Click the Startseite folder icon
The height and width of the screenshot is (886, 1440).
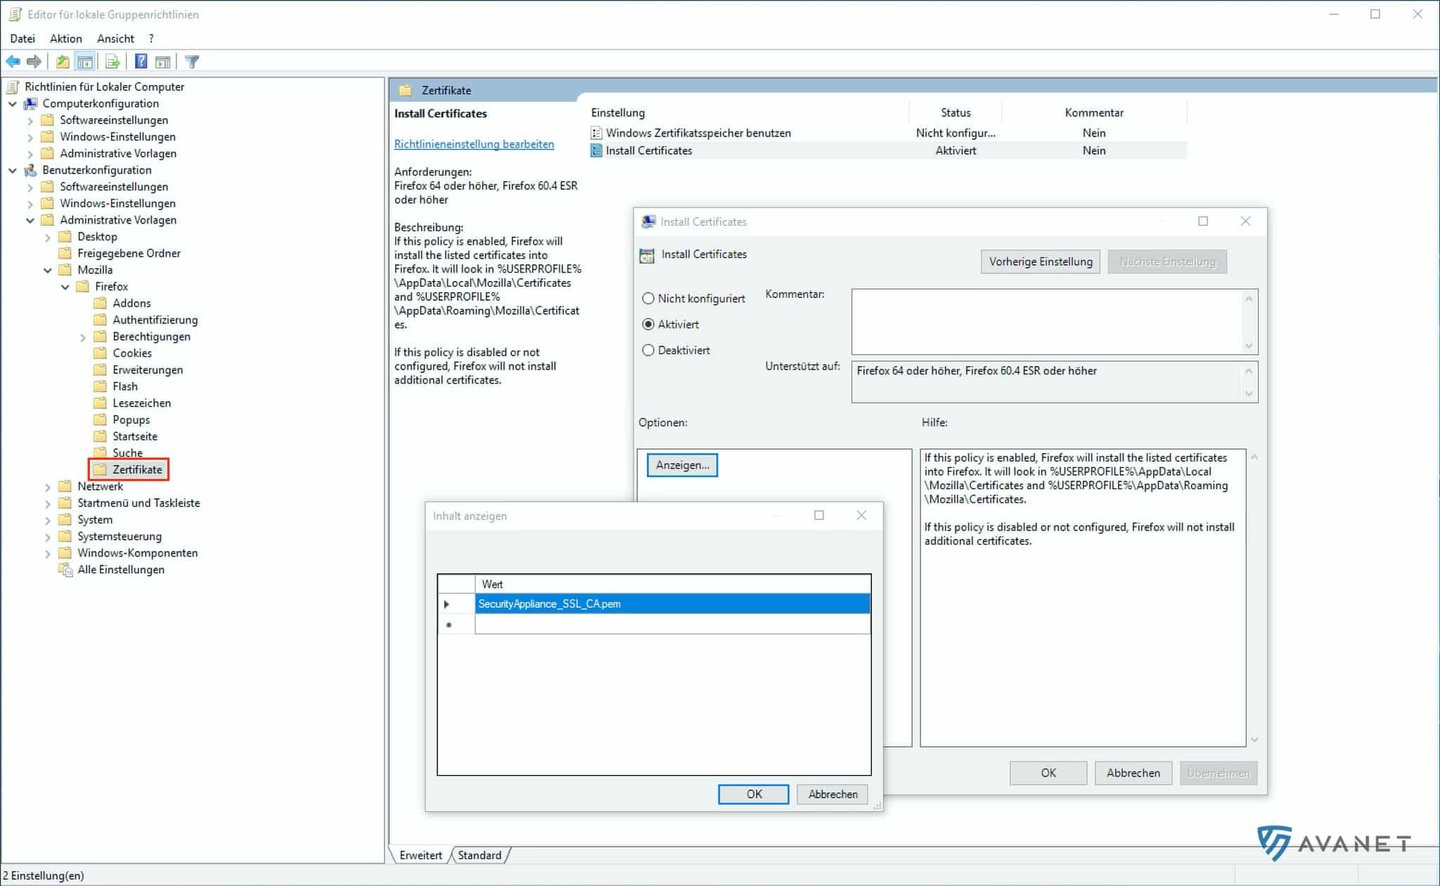pyautogui.click(x=100, y=436)
